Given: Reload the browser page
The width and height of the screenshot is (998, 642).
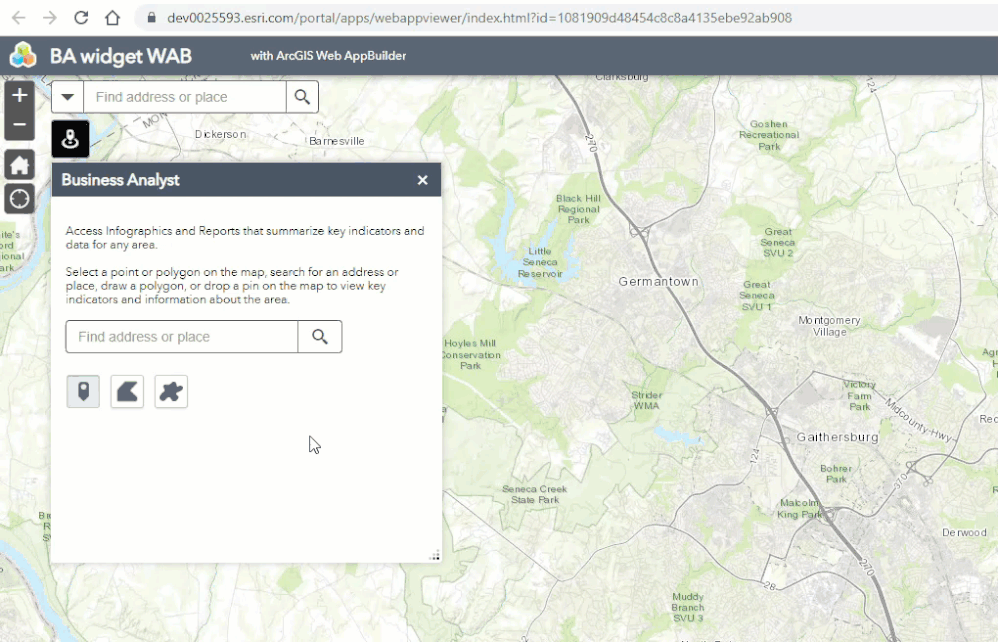Looking at the screenshot, I should pyautogui.click(x=81, y=18).
